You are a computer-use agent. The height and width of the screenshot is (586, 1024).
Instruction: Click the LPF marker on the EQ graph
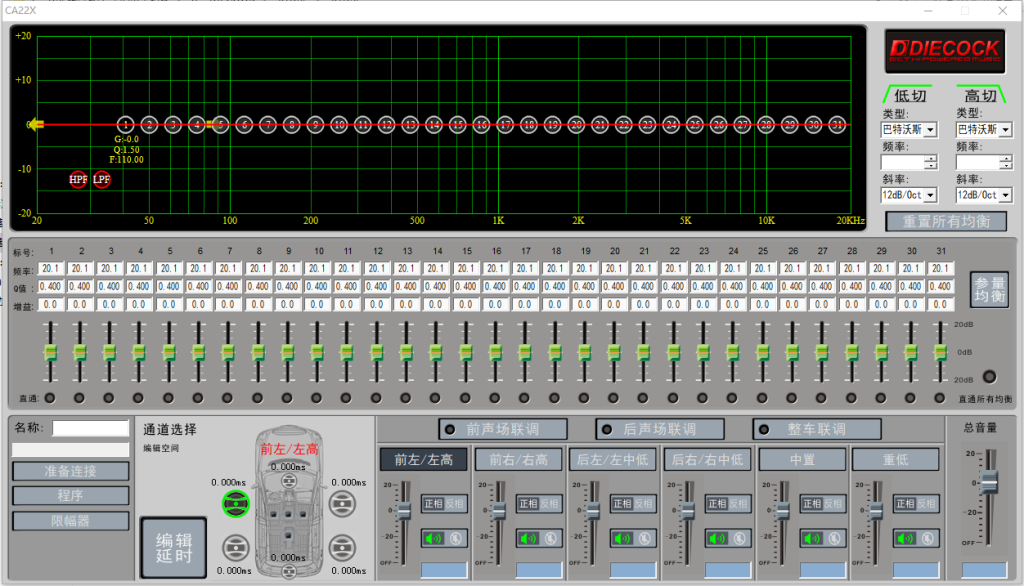[x=102, y=179]
